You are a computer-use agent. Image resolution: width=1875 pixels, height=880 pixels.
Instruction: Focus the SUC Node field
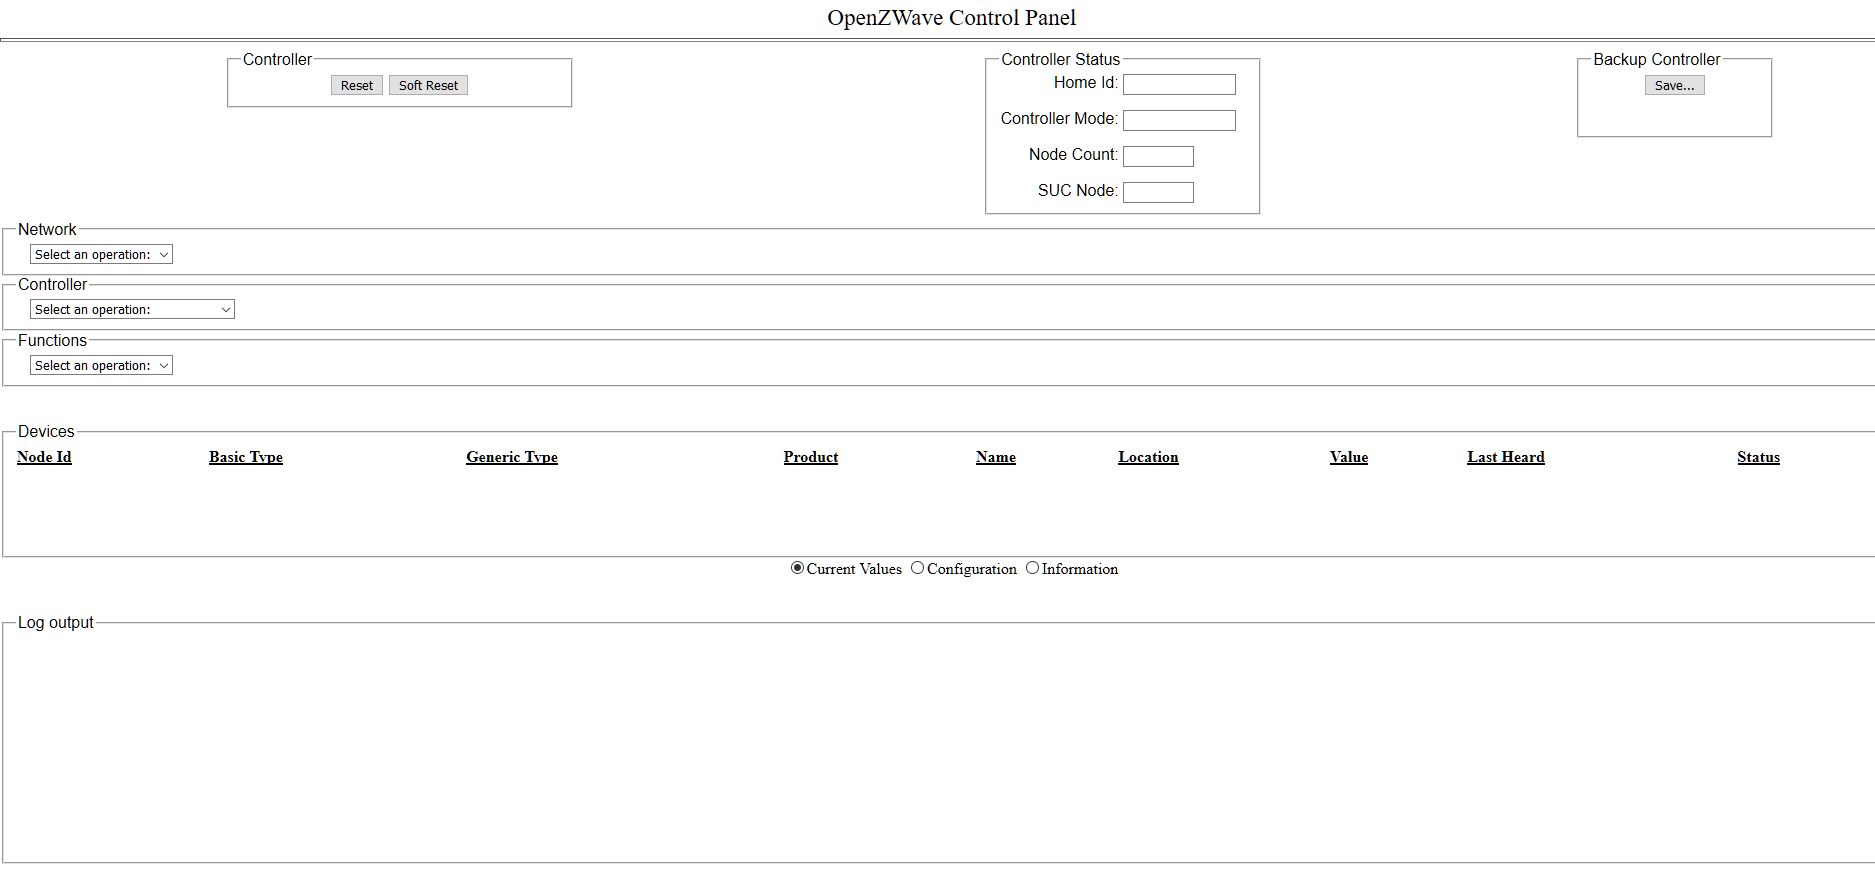click(x=1158, y=192)
